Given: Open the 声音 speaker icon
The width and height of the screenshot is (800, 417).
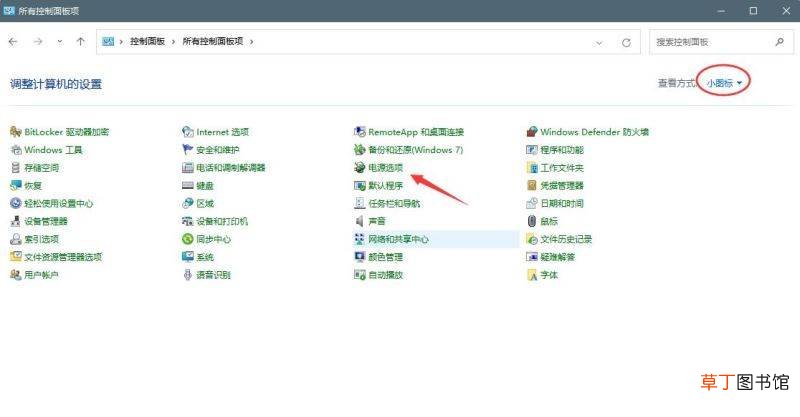Looking at the screenshot, I should click(x=360, y=221).
